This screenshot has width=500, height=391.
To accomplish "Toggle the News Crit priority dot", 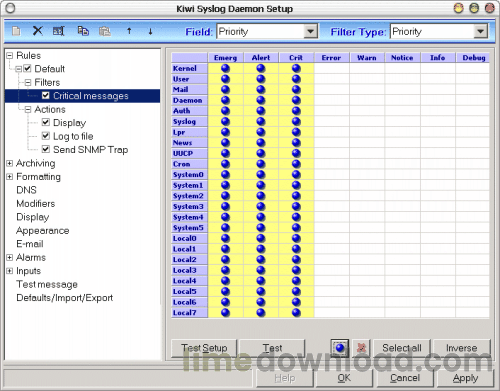I will click(296, 143).
